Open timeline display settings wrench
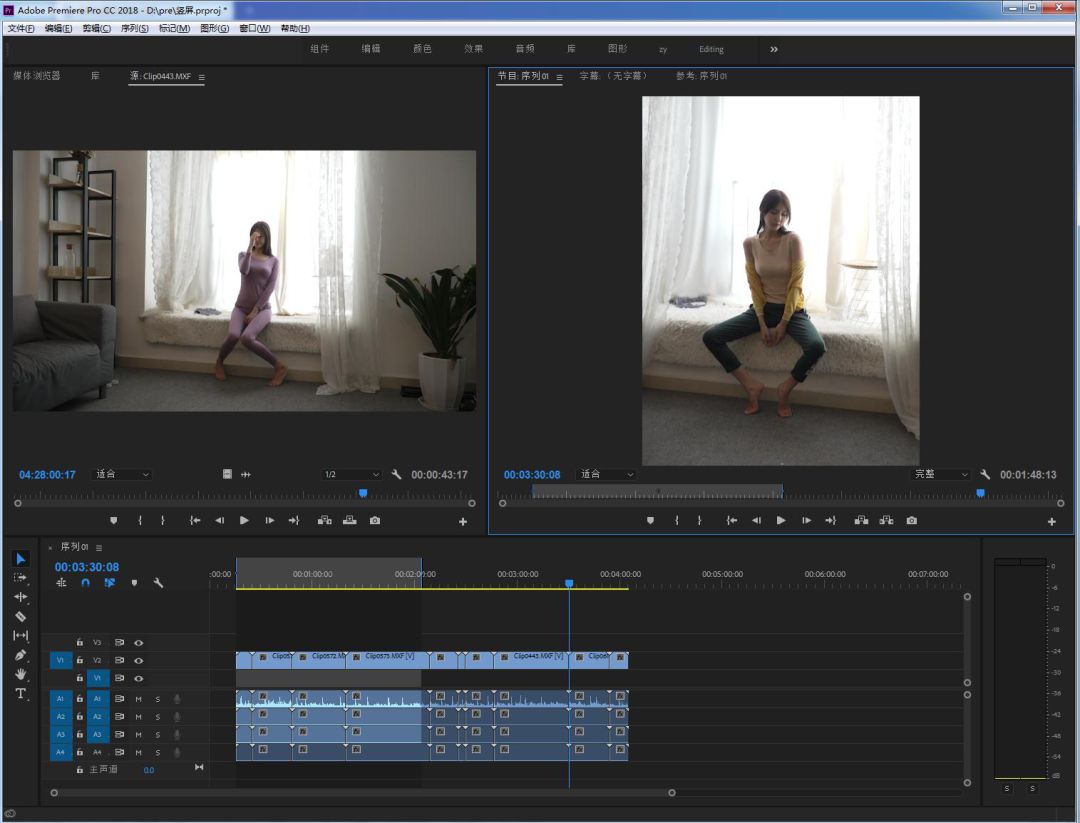 pyautogui.click(x=158, y=583)
